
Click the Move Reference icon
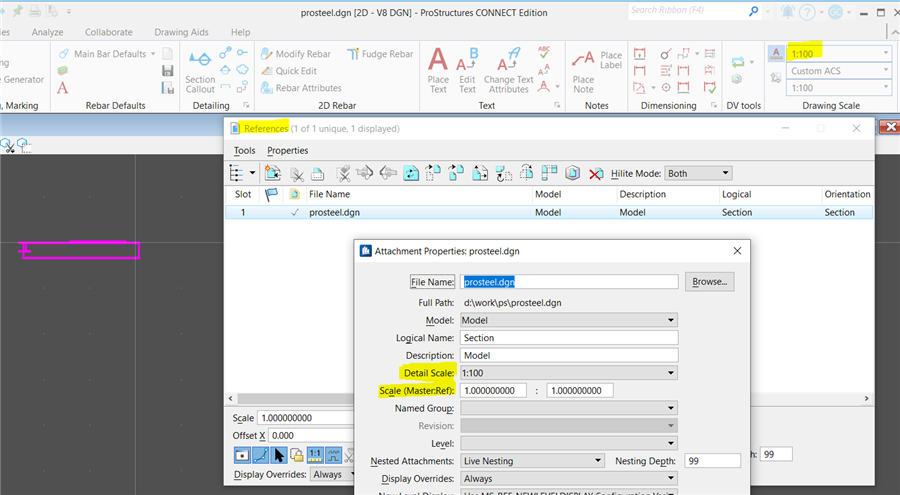pos(433,173)
